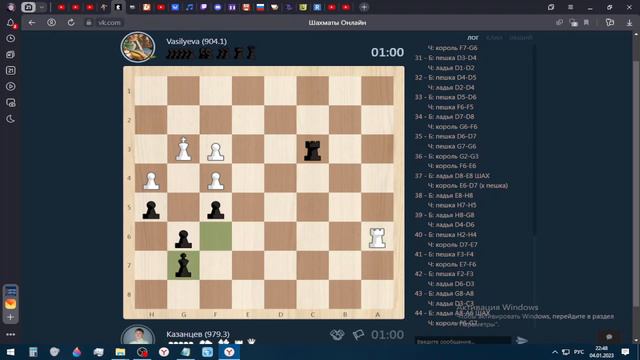The width and height of the screenshot is (640, 360).
Task: Reload the vk.com page
Action: 71,22
